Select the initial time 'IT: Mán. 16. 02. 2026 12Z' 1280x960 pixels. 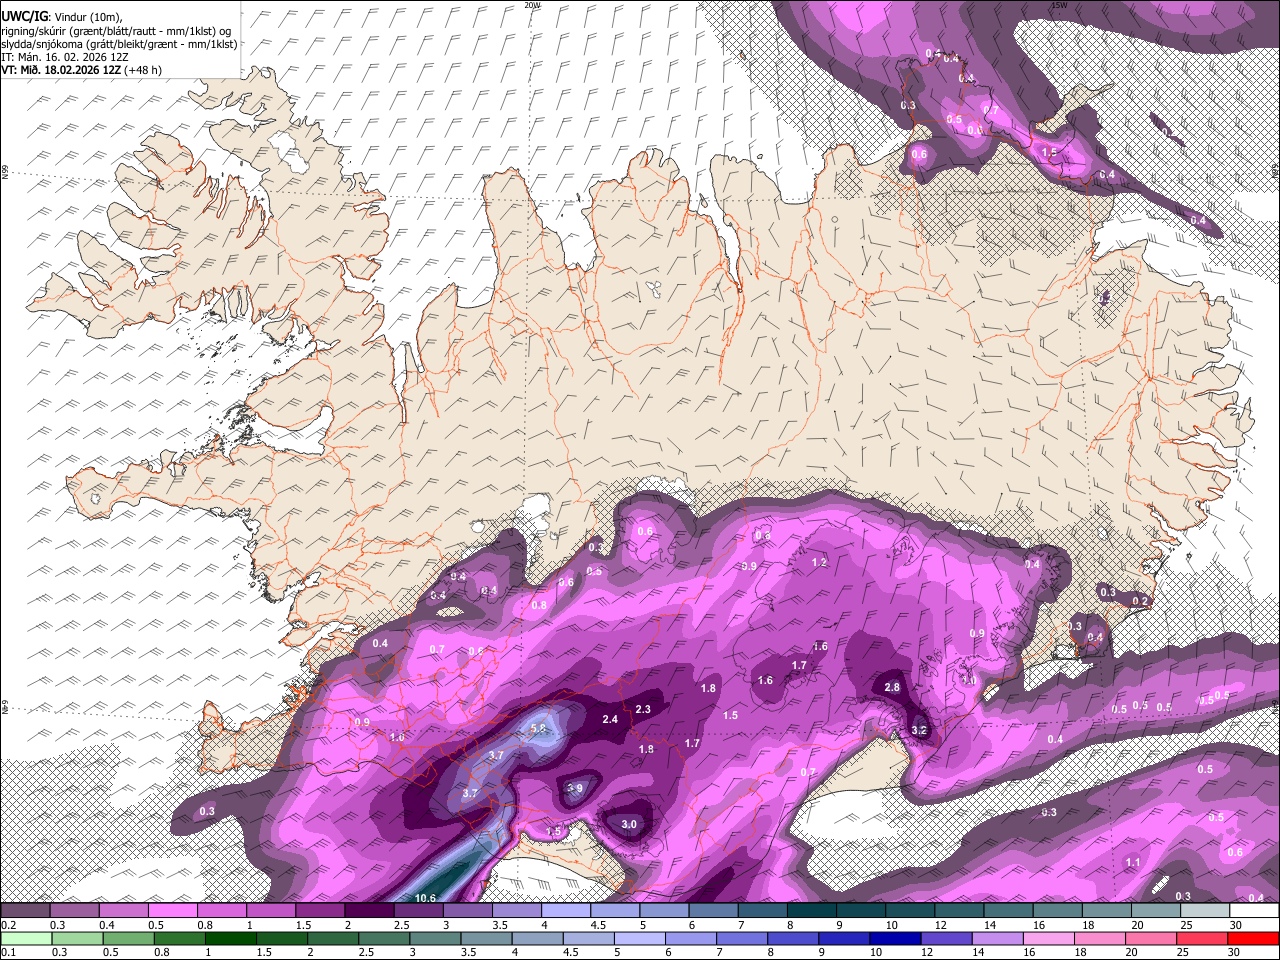point(67,57)
